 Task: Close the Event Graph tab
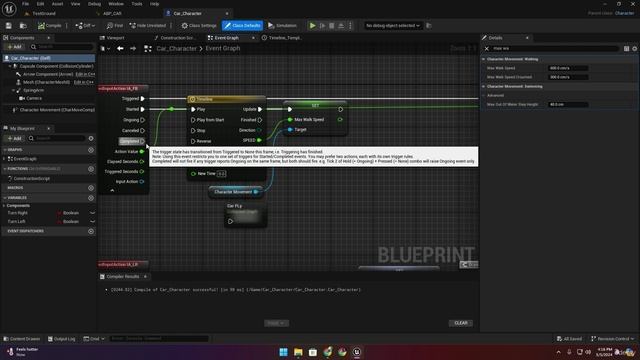pyautogui.click(x=253, y=38)
